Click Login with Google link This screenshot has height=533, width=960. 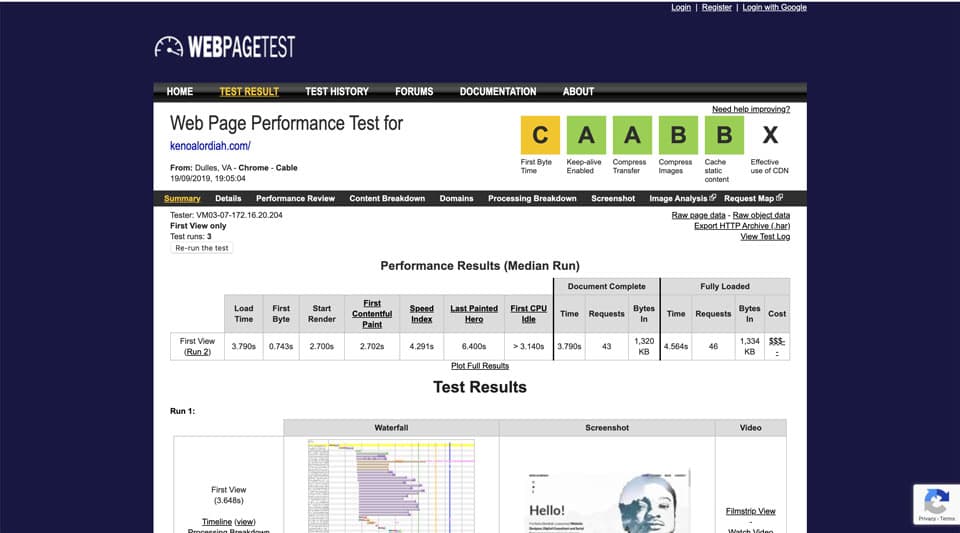(774, 7)
